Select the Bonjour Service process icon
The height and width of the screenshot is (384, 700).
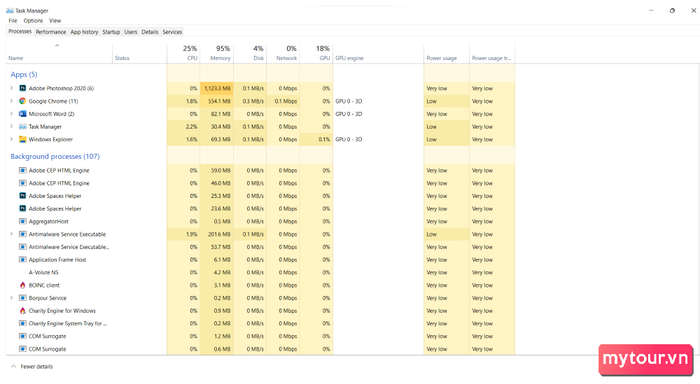(x=22, y=298)
